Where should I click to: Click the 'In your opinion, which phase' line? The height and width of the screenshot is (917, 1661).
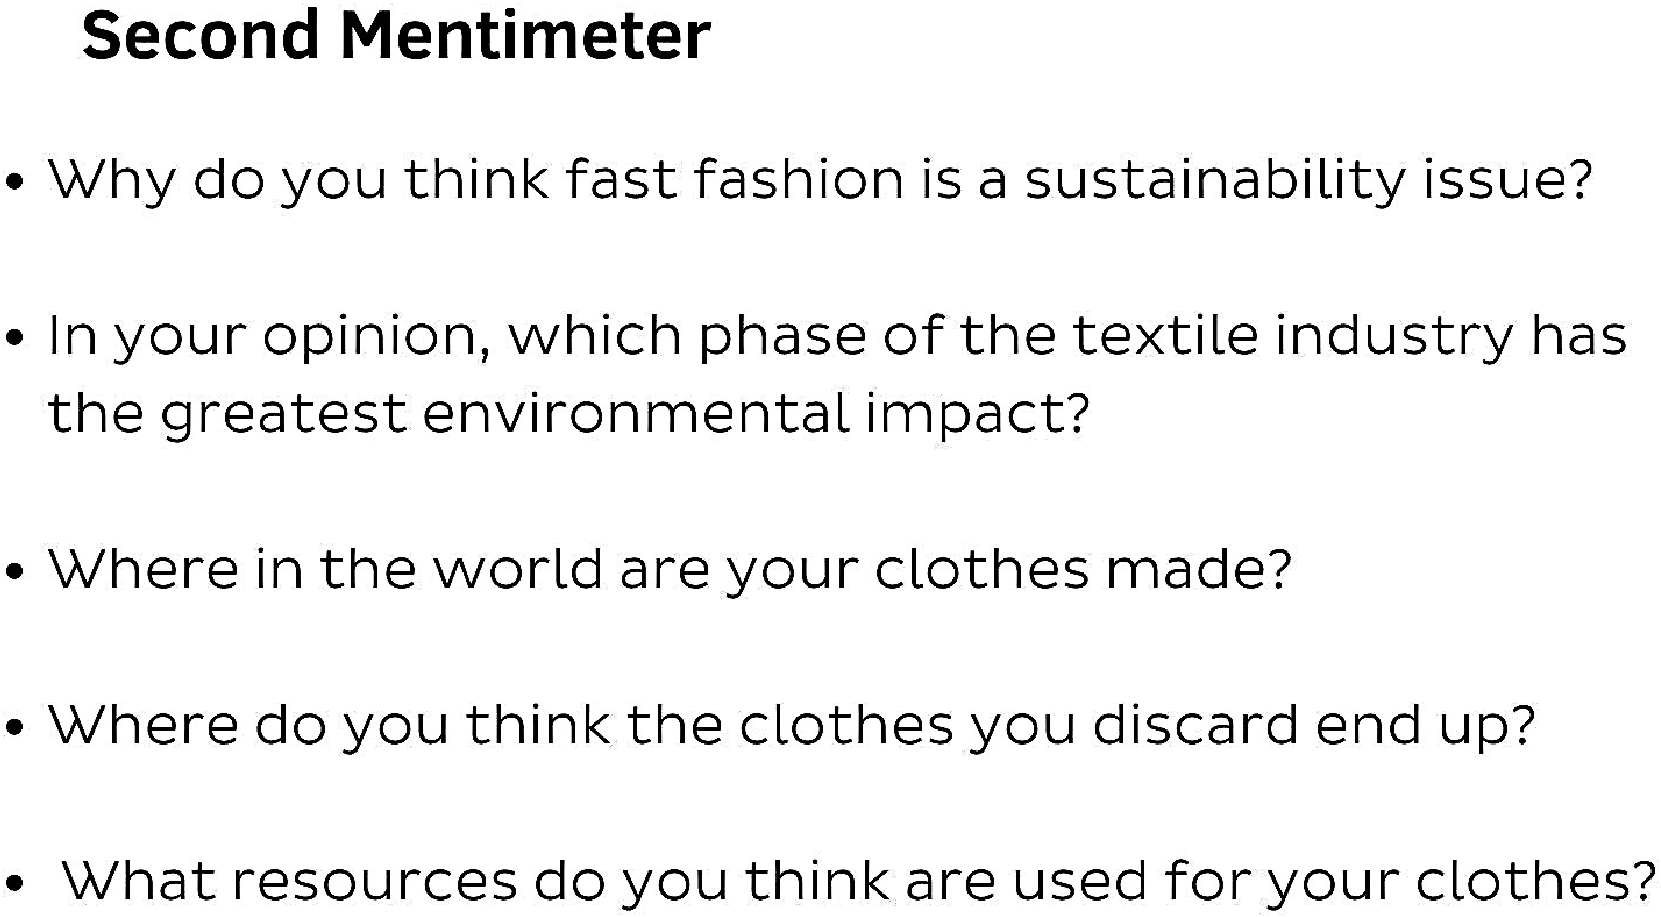[838, 338]
